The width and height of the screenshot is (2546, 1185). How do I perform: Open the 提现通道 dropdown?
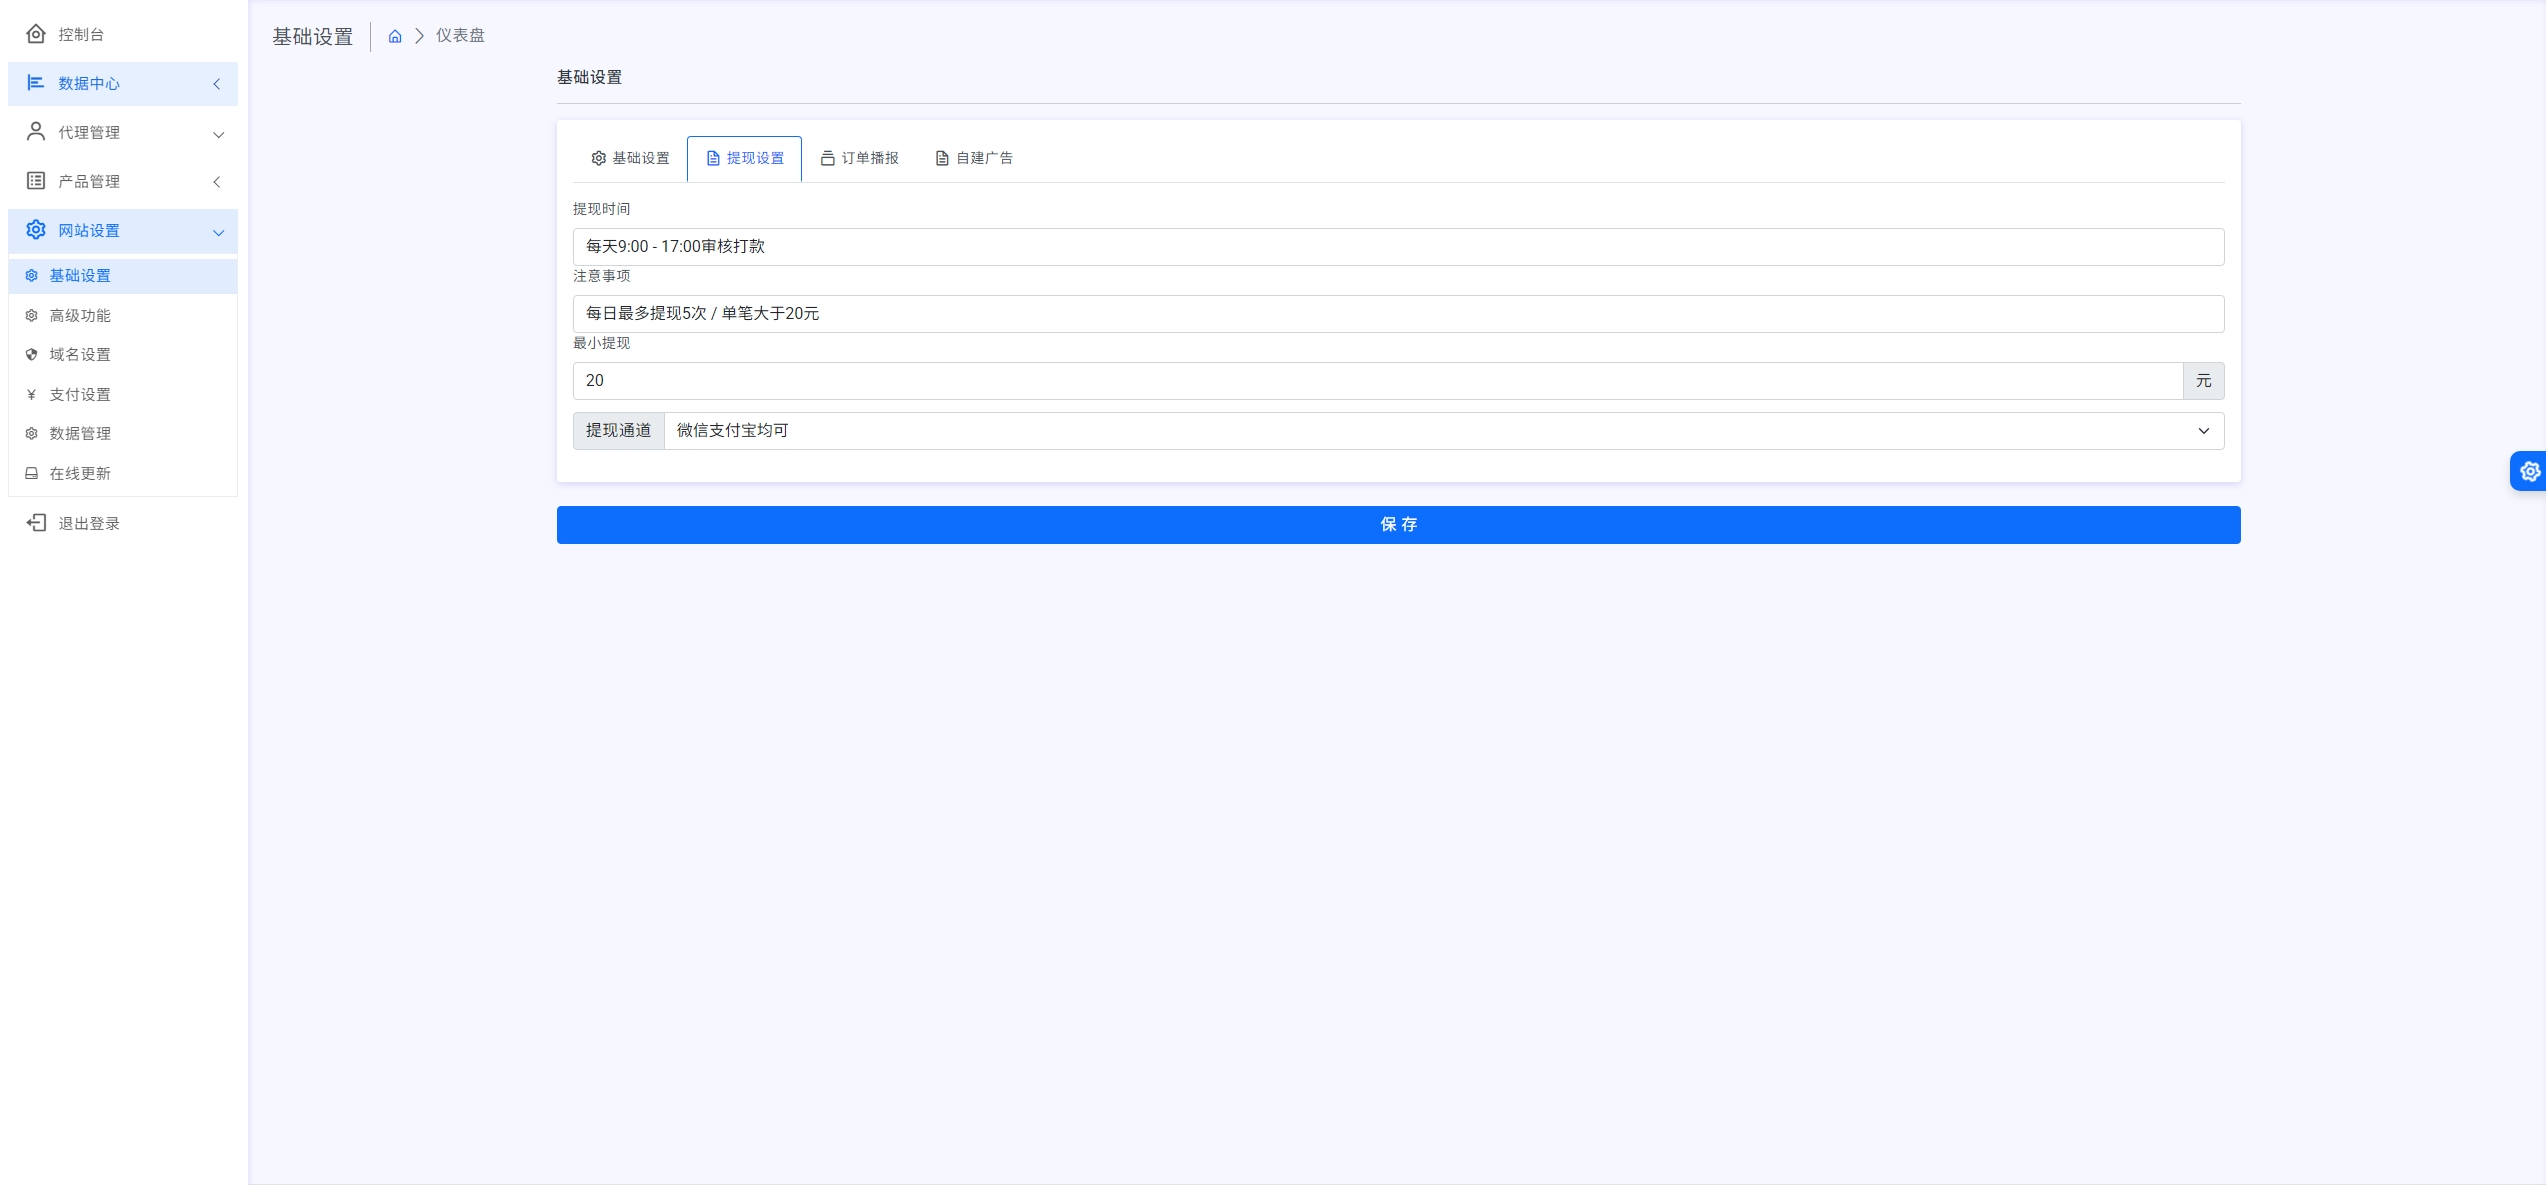1443,431
